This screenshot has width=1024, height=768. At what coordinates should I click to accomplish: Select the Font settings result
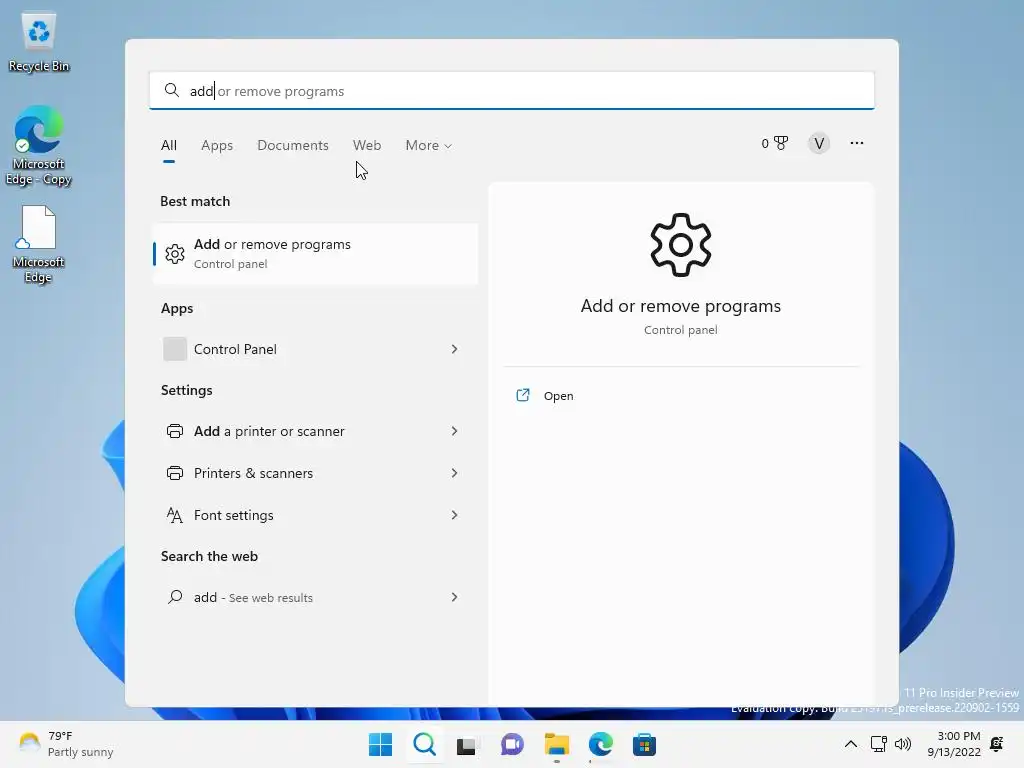click(x=315, y=515)
